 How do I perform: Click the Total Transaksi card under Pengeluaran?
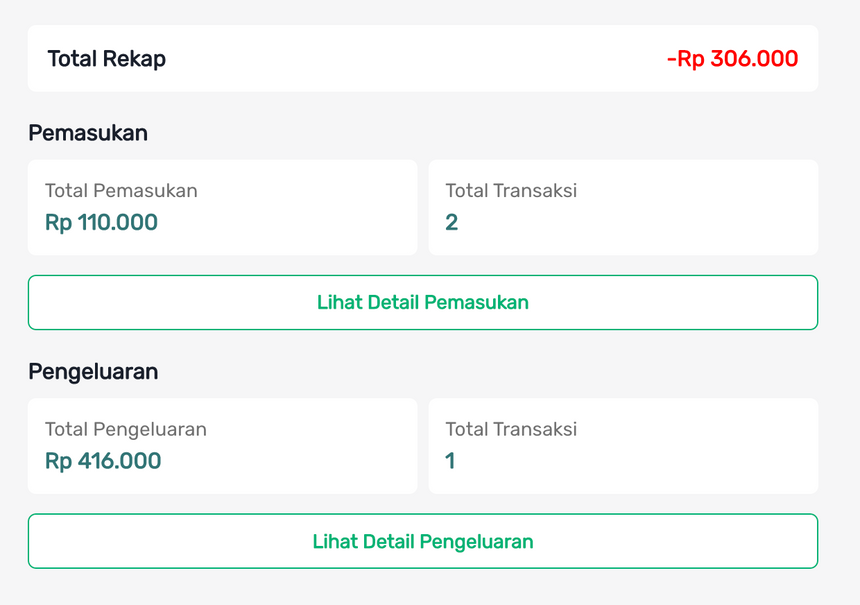click(x=623, y=446)
